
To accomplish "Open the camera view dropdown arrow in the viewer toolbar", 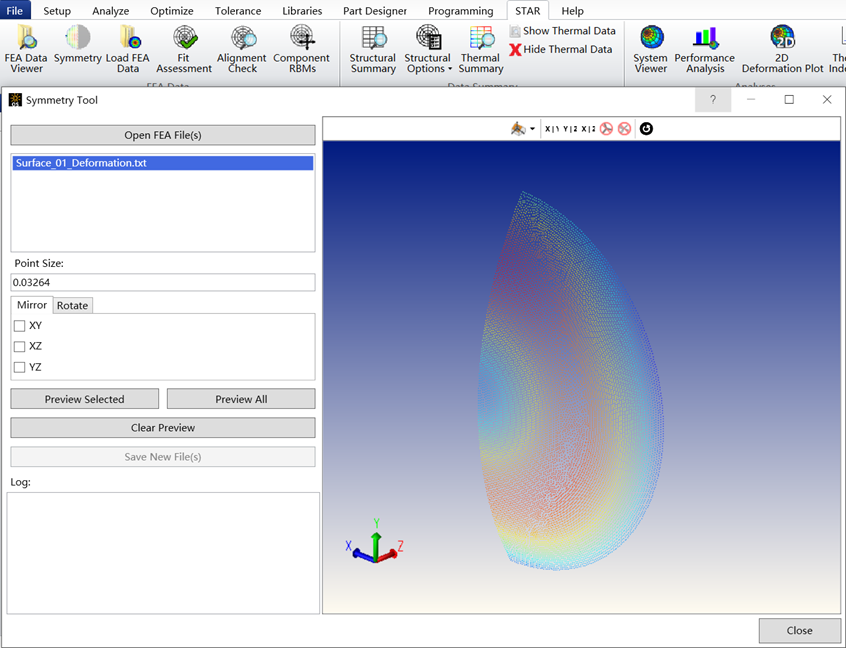I will [533, 129].
